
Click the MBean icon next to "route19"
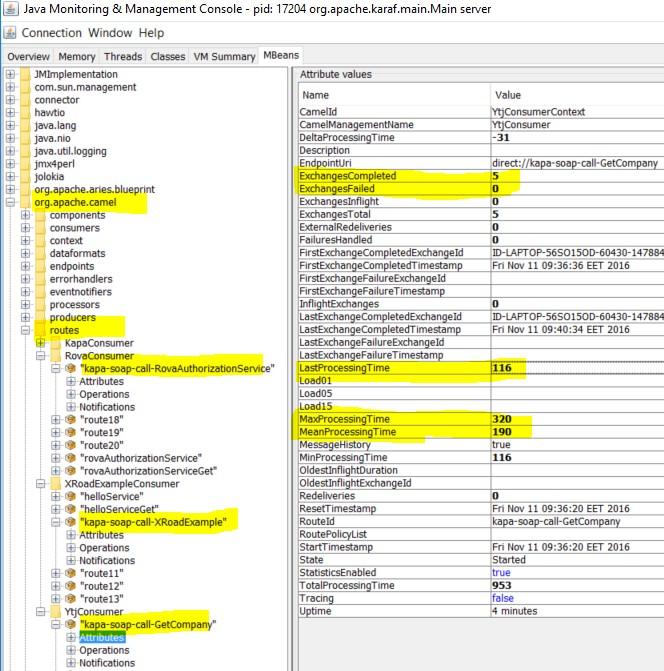[x=71, y=432]
